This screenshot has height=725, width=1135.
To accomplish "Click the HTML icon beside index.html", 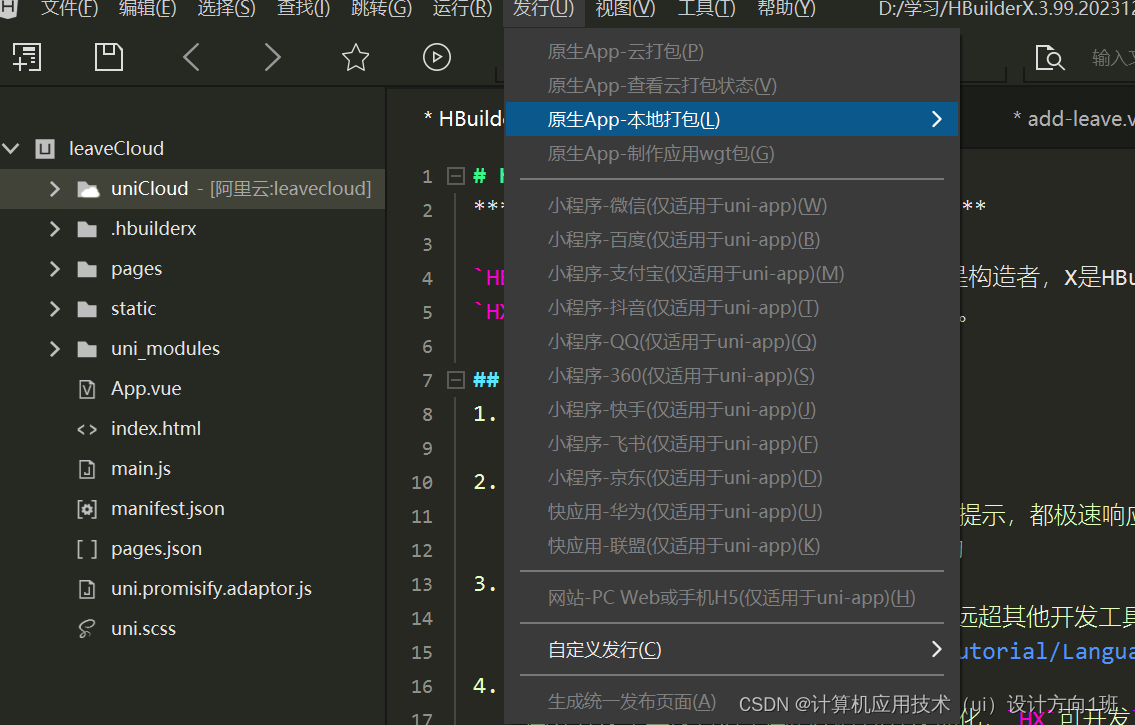I will click(84, 428).
